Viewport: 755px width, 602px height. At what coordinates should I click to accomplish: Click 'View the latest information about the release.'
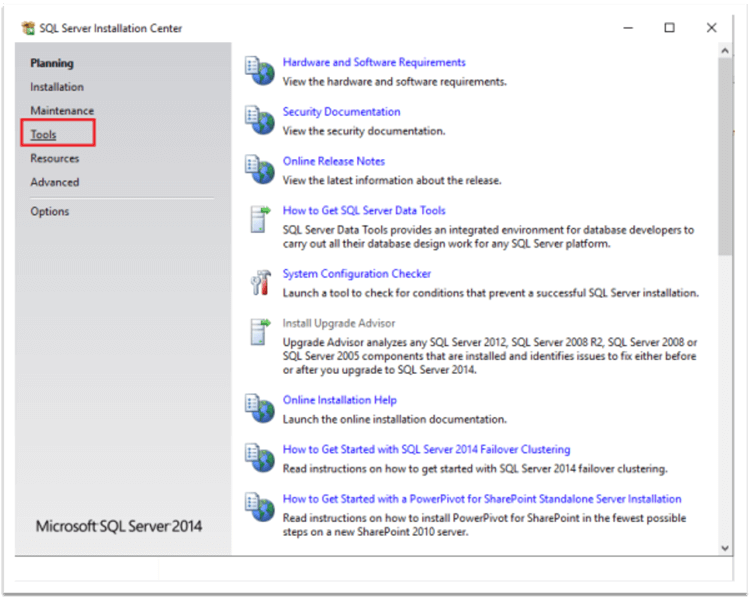pyautogui.click(x=392, y=181)
